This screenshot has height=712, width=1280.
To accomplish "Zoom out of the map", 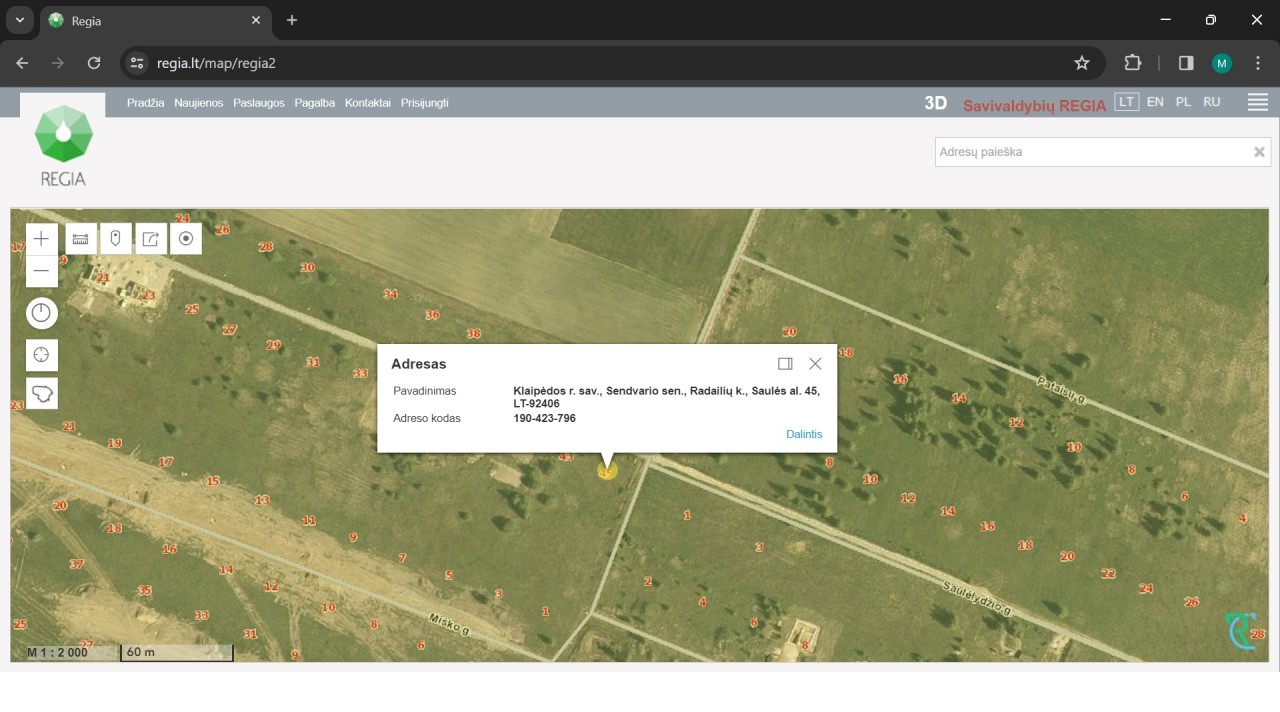I will coord(41,271).
